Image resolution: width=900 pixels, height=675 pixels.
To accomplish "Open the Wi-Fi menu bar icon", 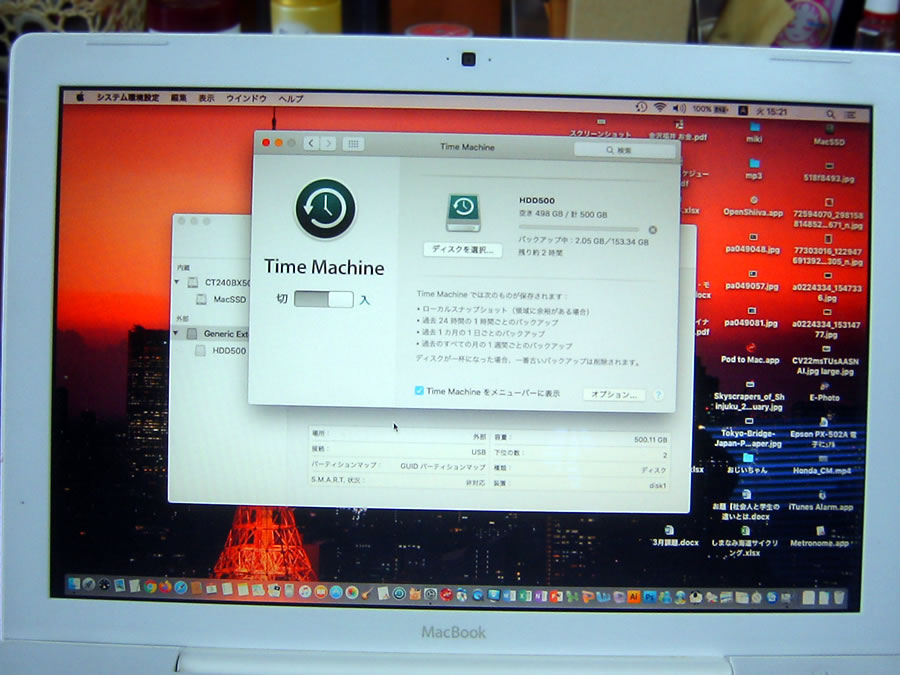I will click(660, 107).
